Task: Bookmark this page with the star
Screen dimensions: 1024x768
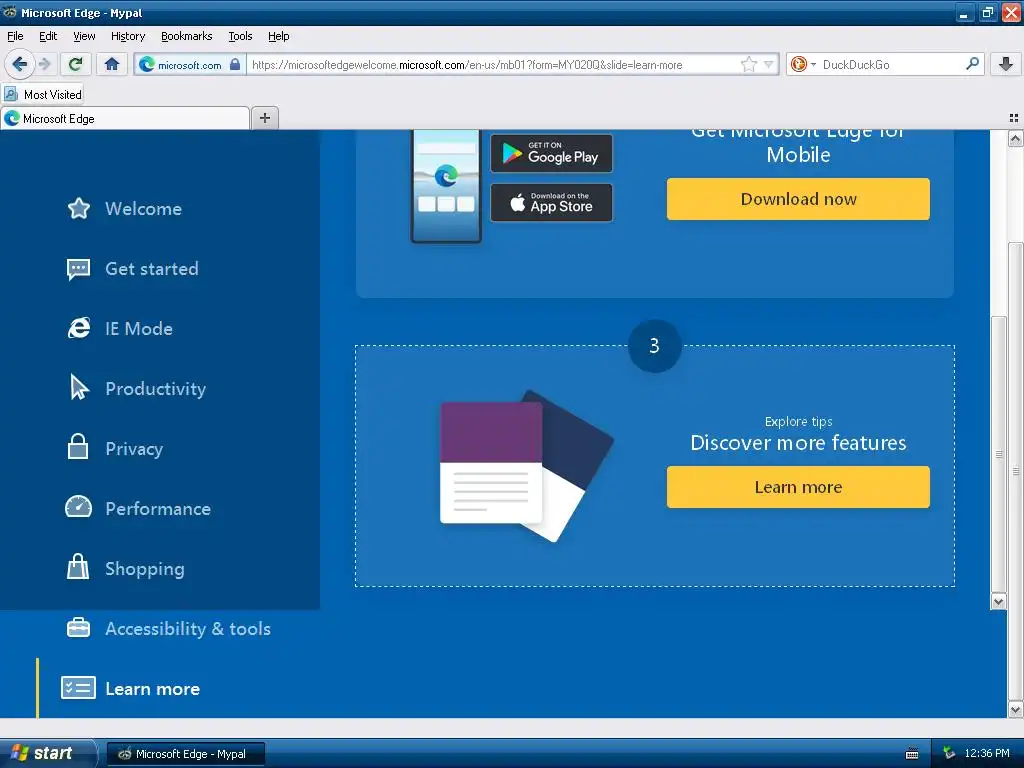Action: point(748,64)
